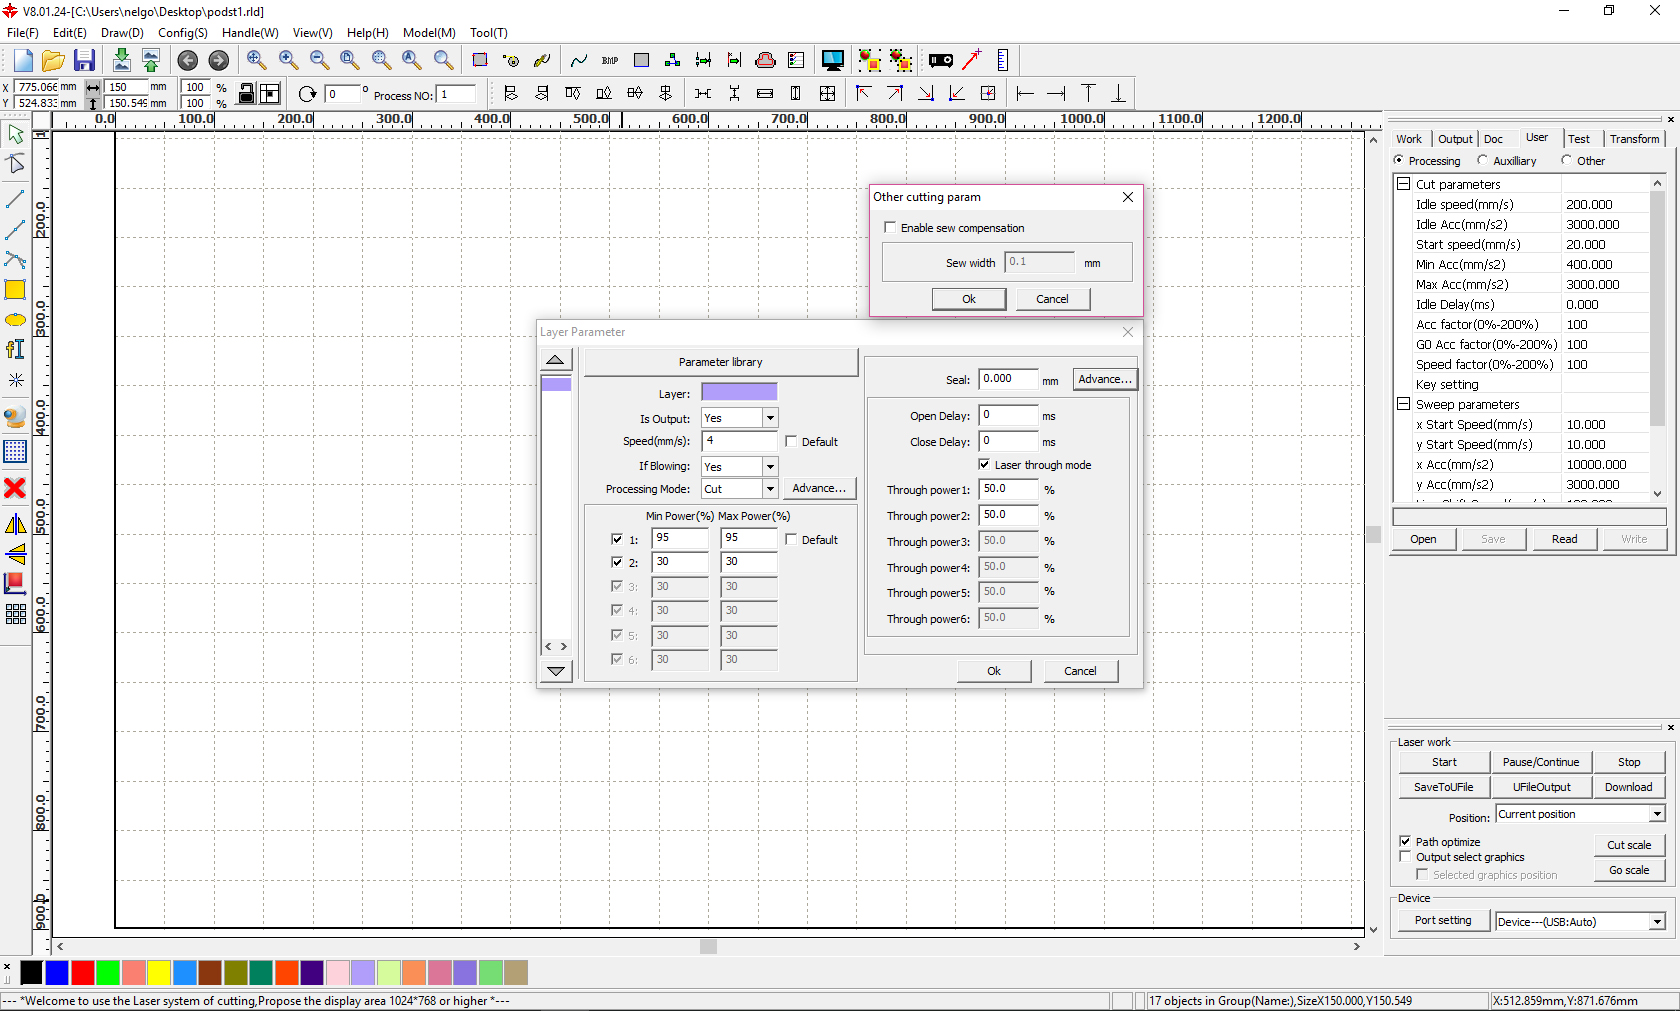Switch to the Work tab

tap(1408, 139)
